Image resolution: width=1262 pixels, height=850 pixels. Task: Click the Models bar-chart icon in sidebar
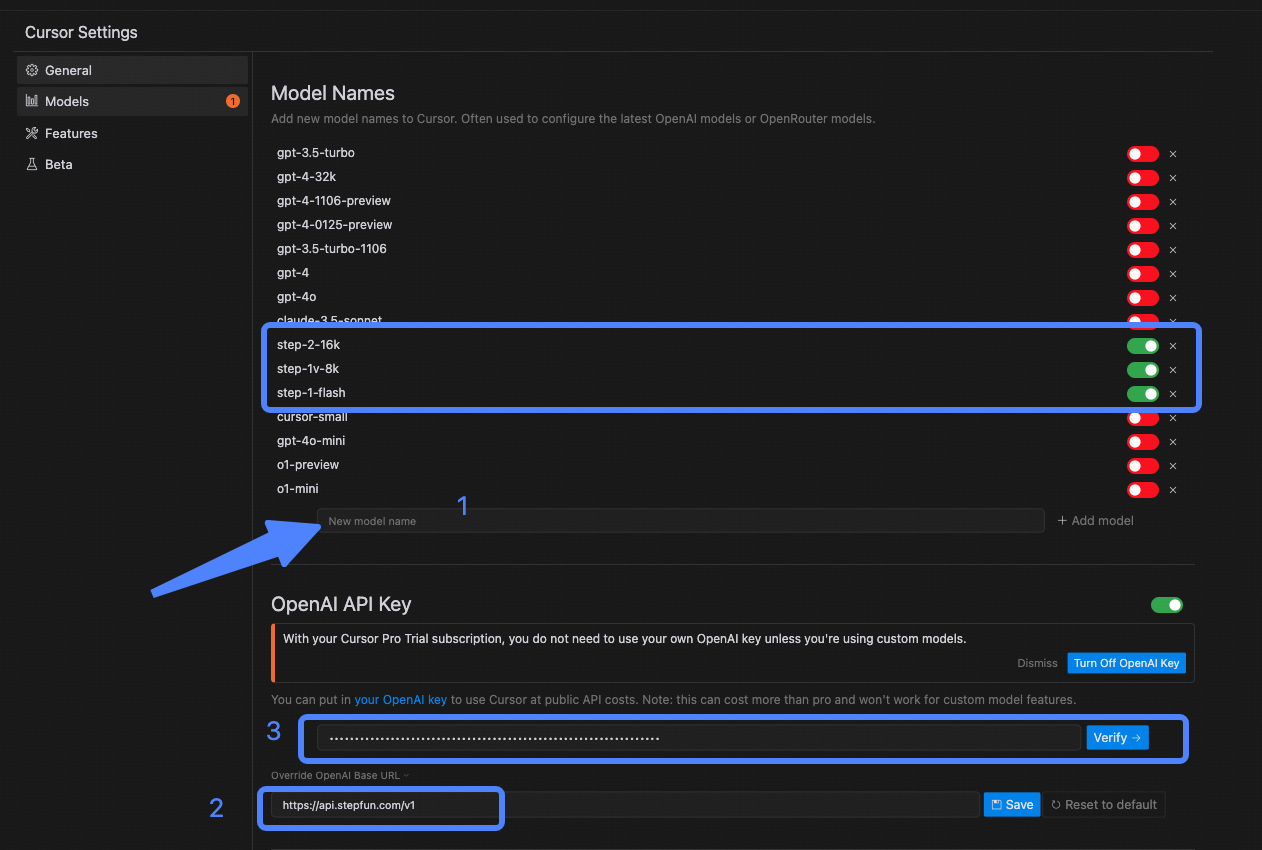coord(32,101)
